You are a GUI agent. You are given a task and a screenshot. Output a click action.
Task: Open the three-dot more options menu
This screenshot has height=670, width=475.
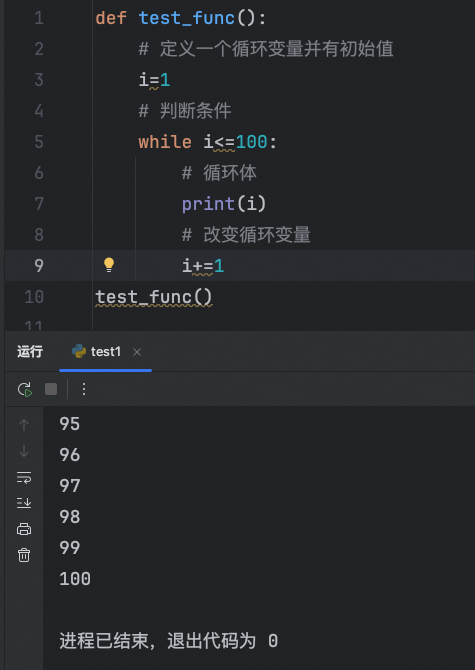coord(84,389)
